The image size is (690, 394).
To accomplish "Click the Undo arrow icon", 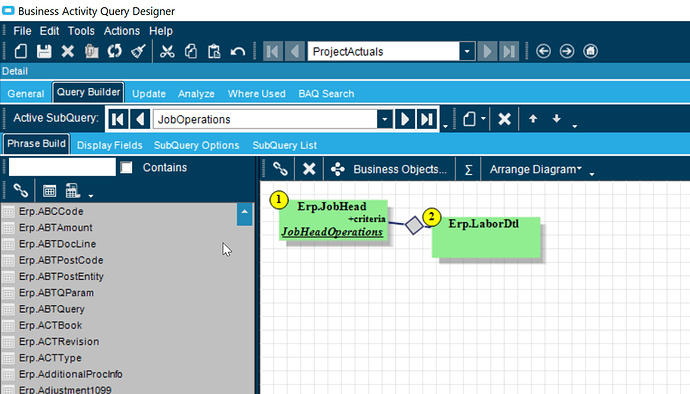I will [238, 52].
